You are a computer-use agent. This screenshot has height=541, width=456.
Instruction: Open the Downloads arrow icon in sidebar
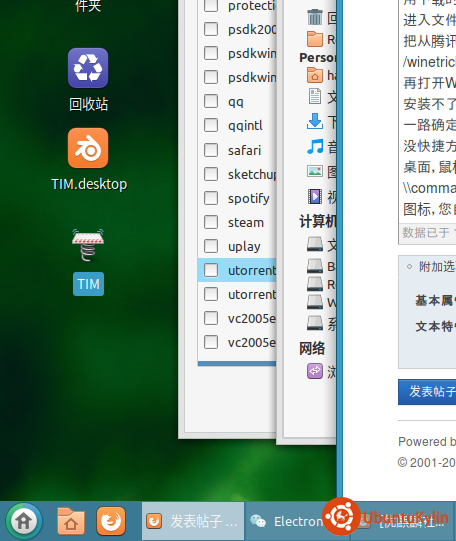pos(315,121)
